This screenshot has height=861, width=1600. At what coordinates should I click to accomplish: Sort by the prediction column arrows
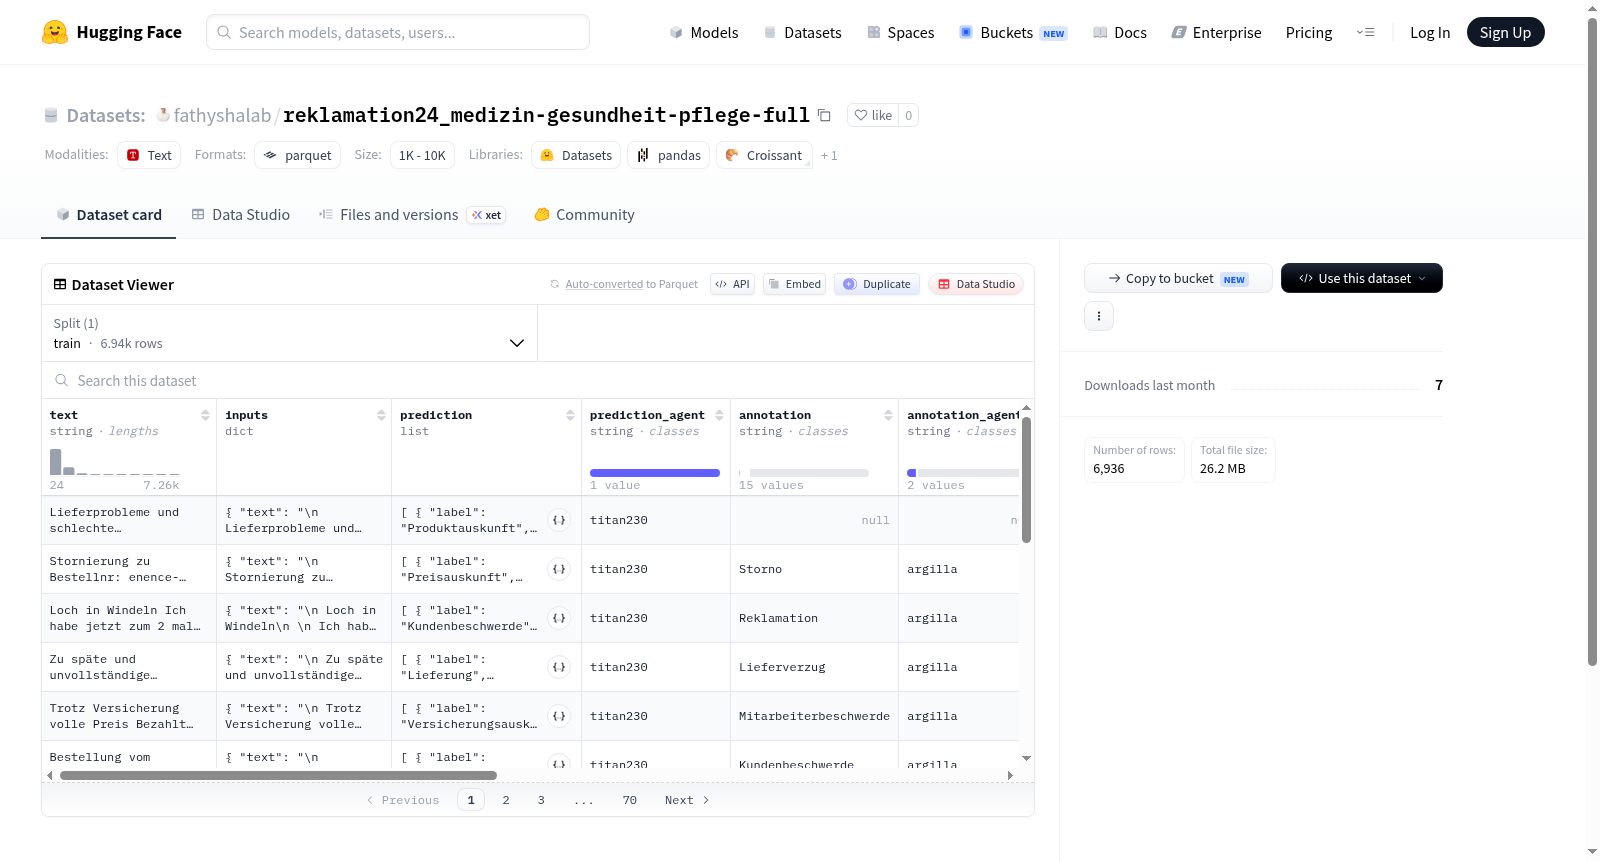570,415
